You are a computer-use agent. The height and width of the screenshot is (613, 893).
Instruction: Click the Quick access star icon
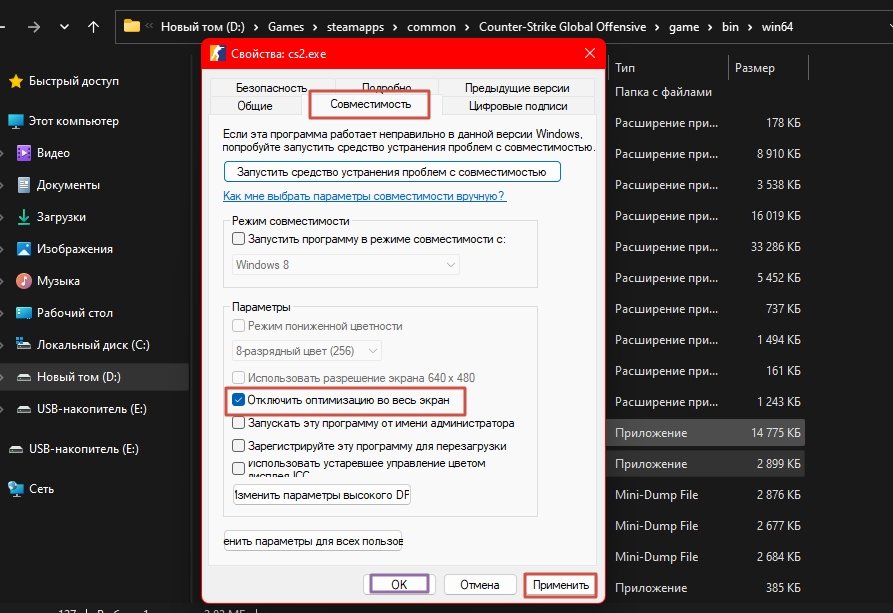pyautogui.click(x=16, y=81)
